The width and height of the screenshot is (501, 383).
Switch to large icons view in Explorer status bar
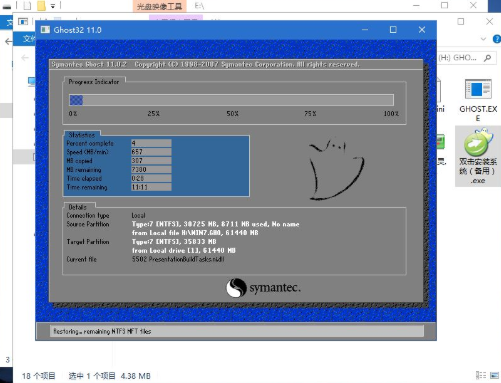495,375
